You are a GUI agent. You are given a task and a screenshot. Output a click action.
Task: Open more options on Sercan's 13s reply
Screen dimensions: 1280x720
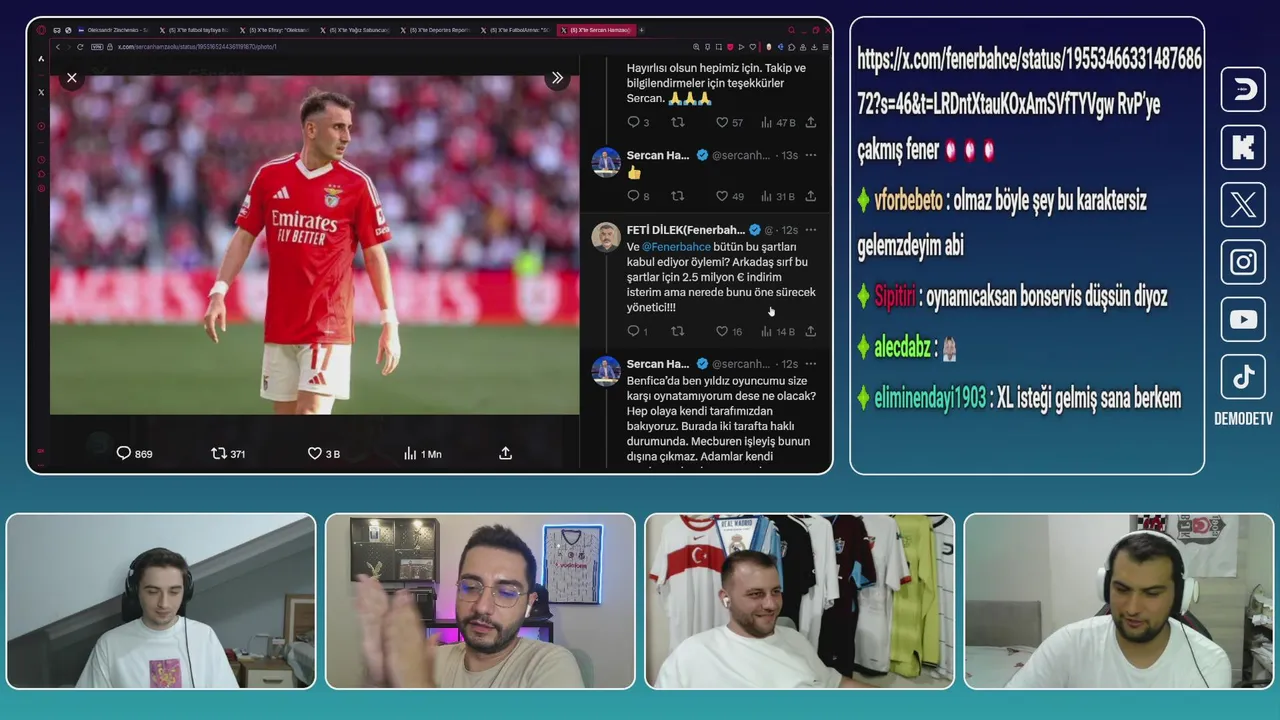point(810,155)
